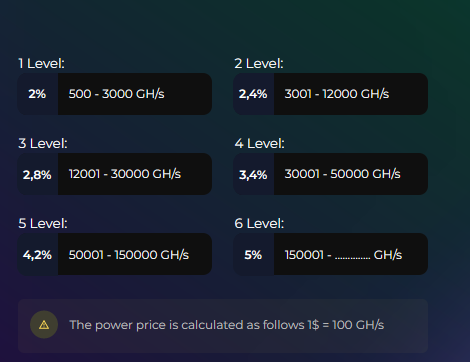Select the 2% badge of Level 1
The height and width of the screenshot is (362, 470).
click(x=37, y=94)
